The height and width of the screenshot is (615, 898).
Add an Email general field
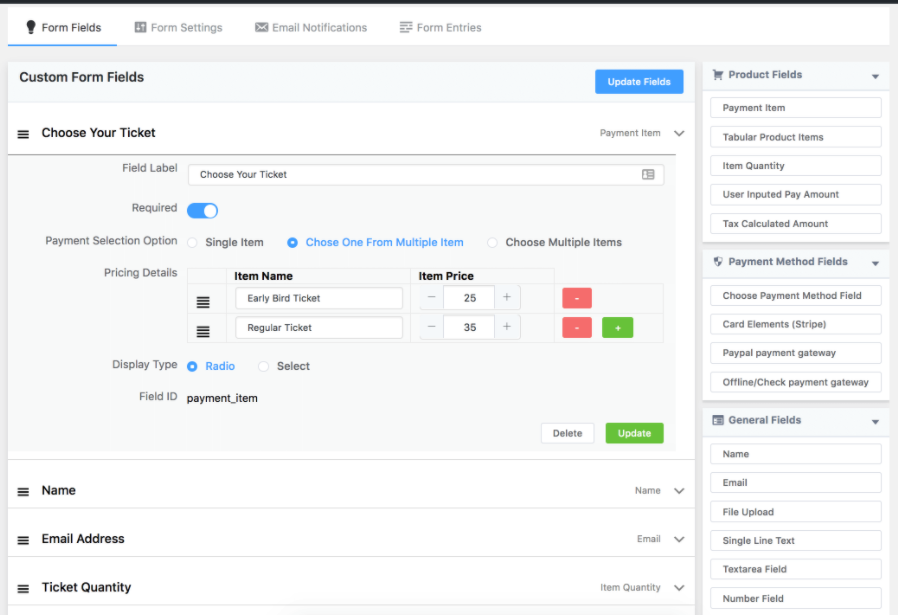[795, 482]
